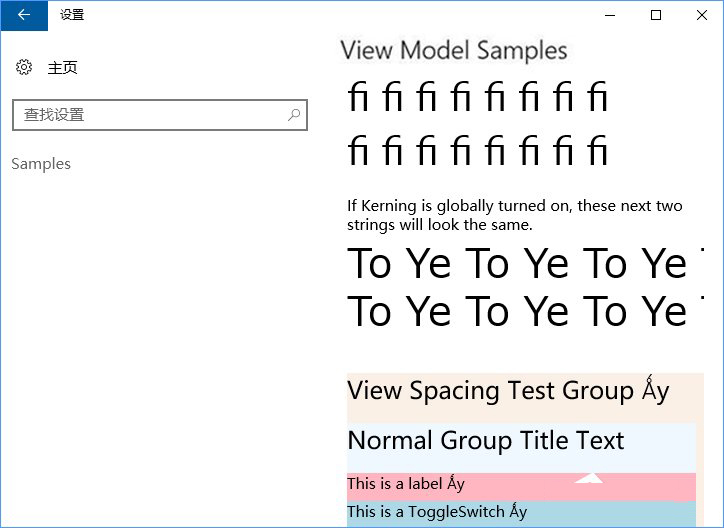This screenshot has width=724, height=528.
Task: Focus the 查找设置 search box
Action: (x=150, y=115)
